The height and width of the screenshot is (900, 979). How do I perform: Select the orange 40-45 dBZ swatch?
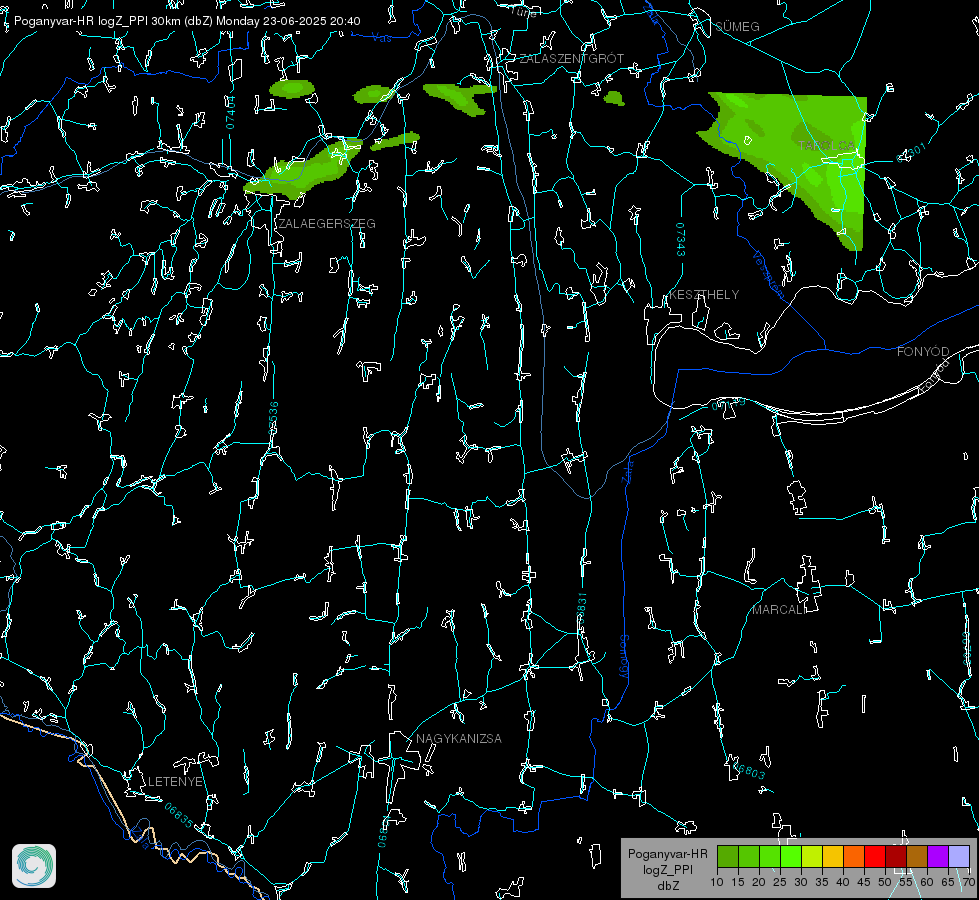point(854,856)
